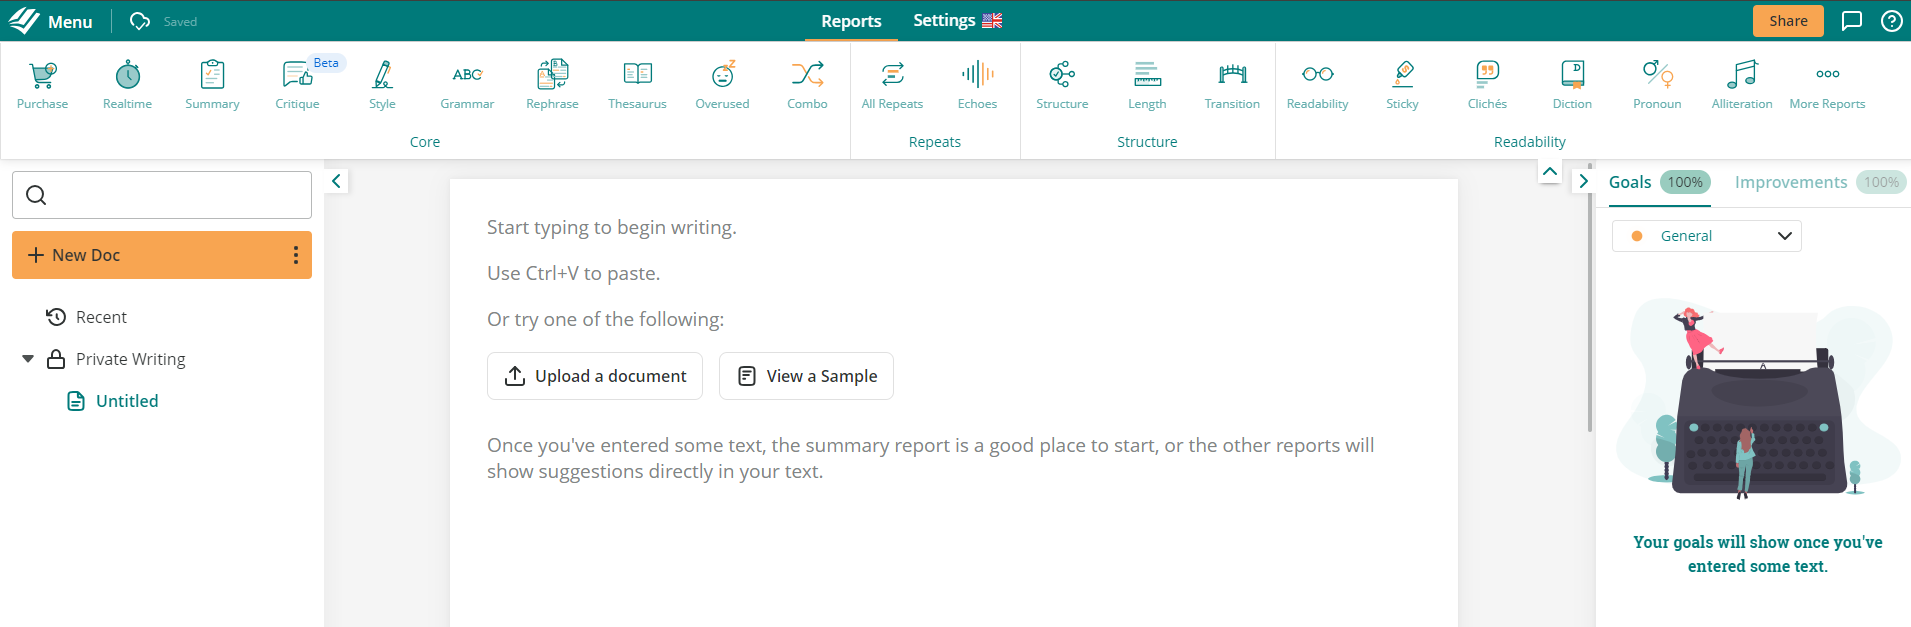This screenshot has height=627, width=1911.
Task: Open the General document type dropdown
Action: click(1707, 236)
